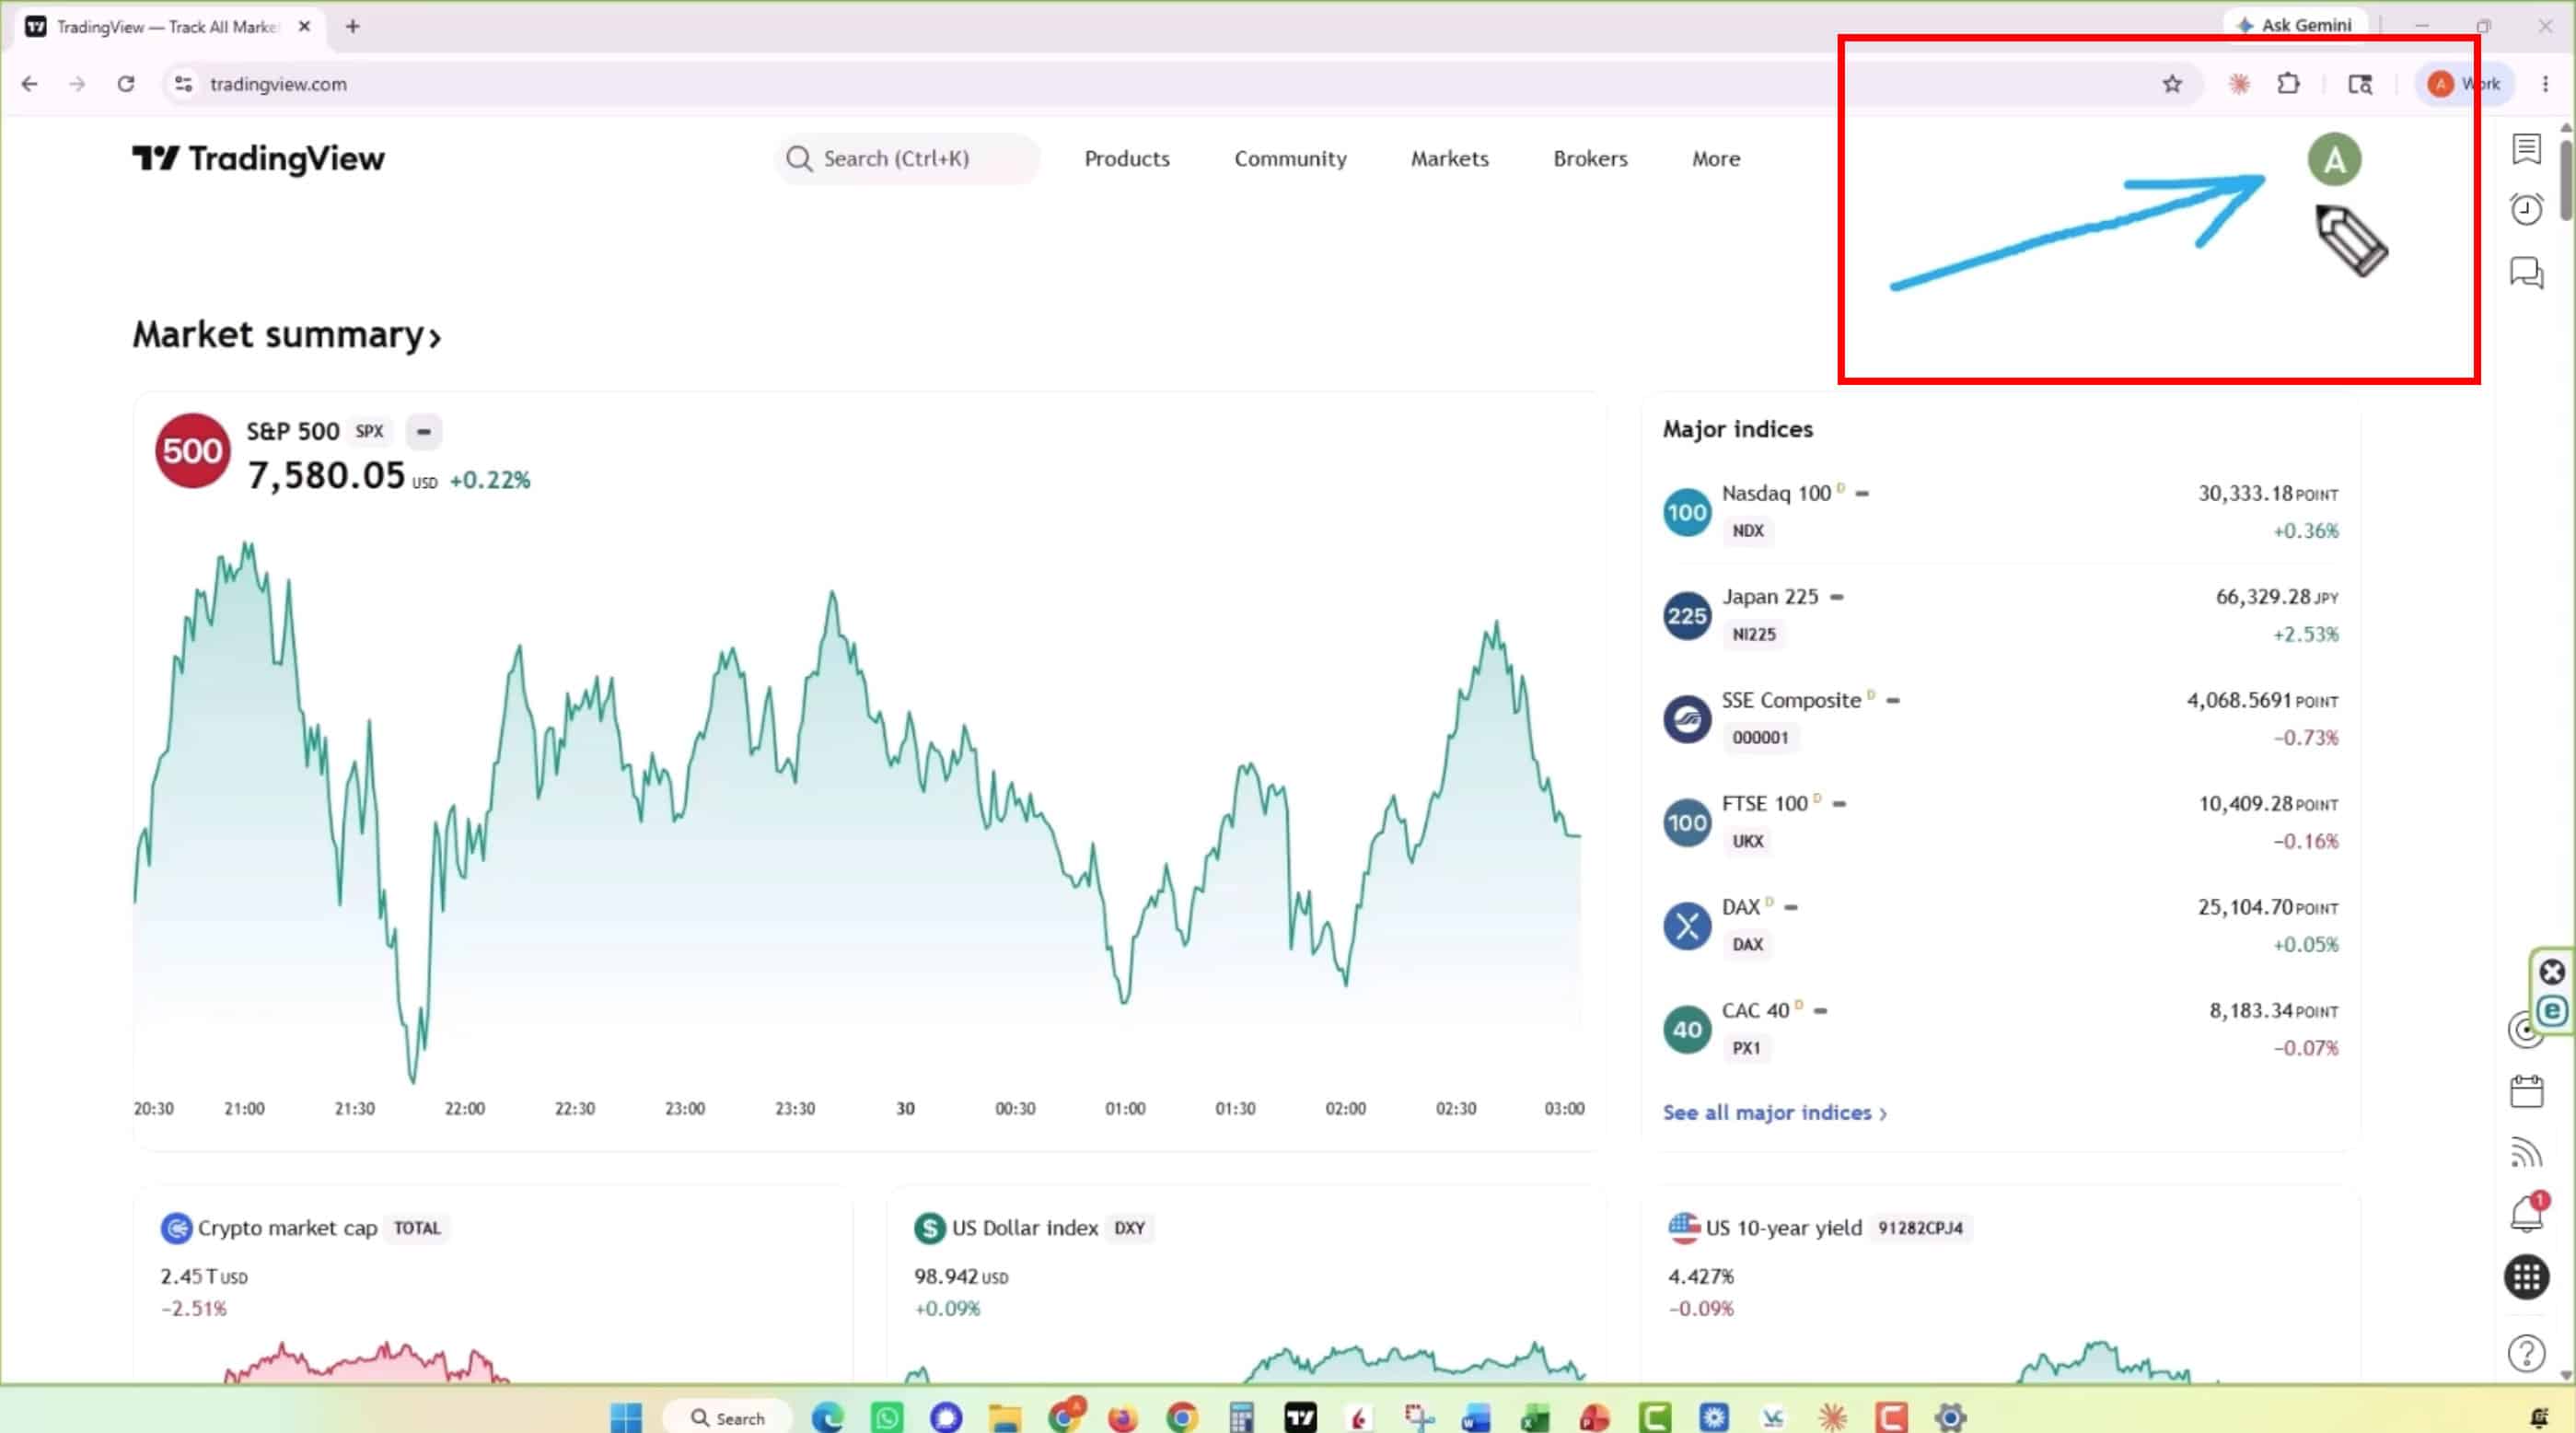
Task: Click the Japan 225 logo icon
Action: click(1687, 616)
